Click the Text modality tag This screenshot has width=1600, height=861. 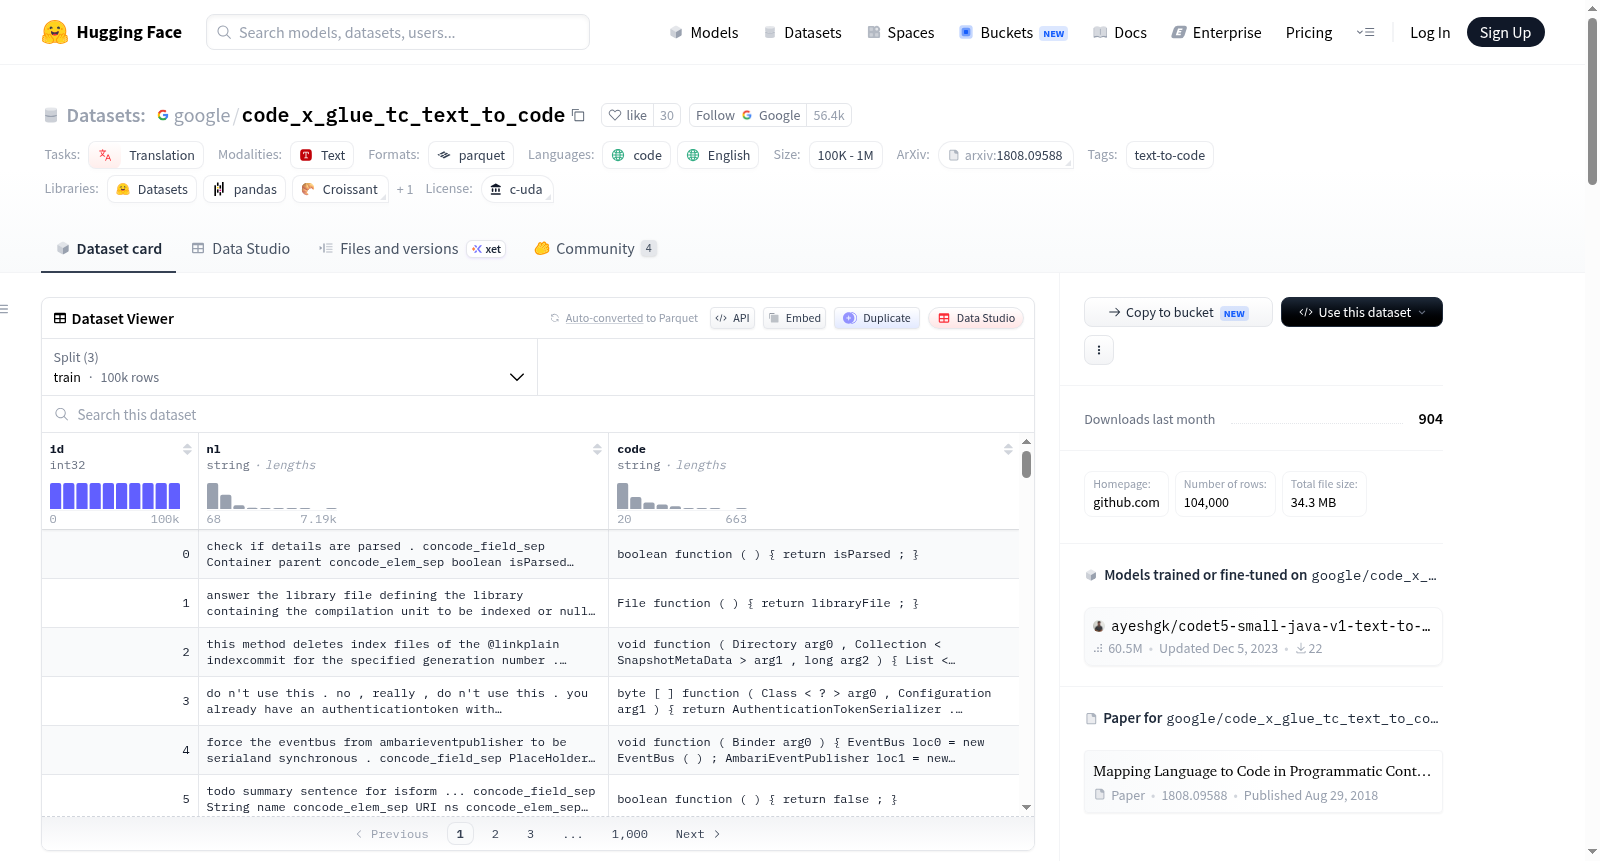pos(322,155)
